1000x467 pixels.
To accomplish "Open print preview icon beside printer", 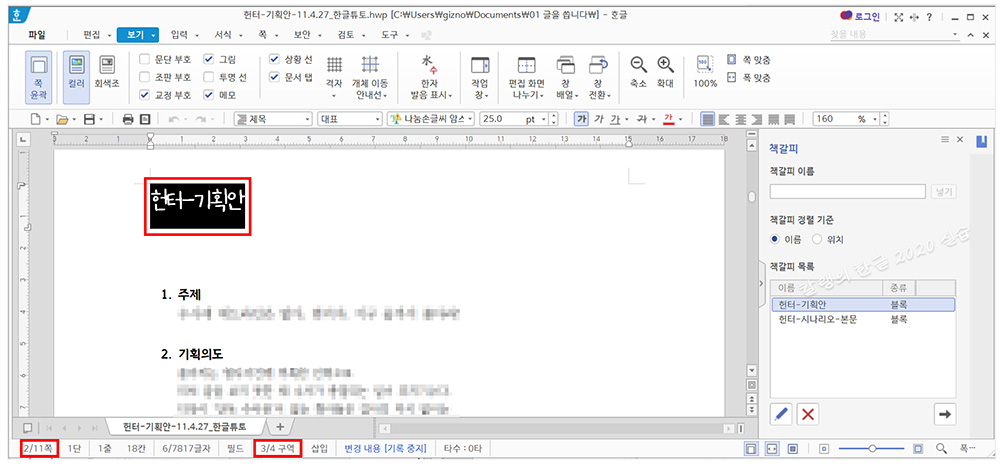I will tap(145, 119).
